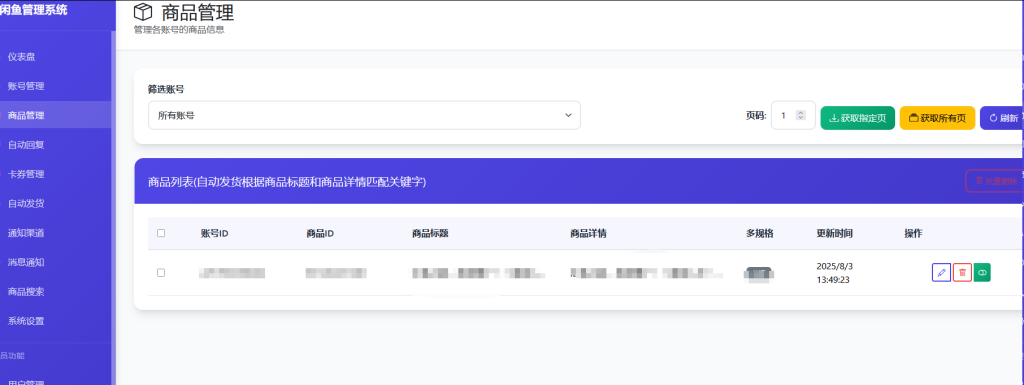Go to 自动回复 in the sidebar
The height and width of the screenshot is (385, 1024).
click(25, 145)
